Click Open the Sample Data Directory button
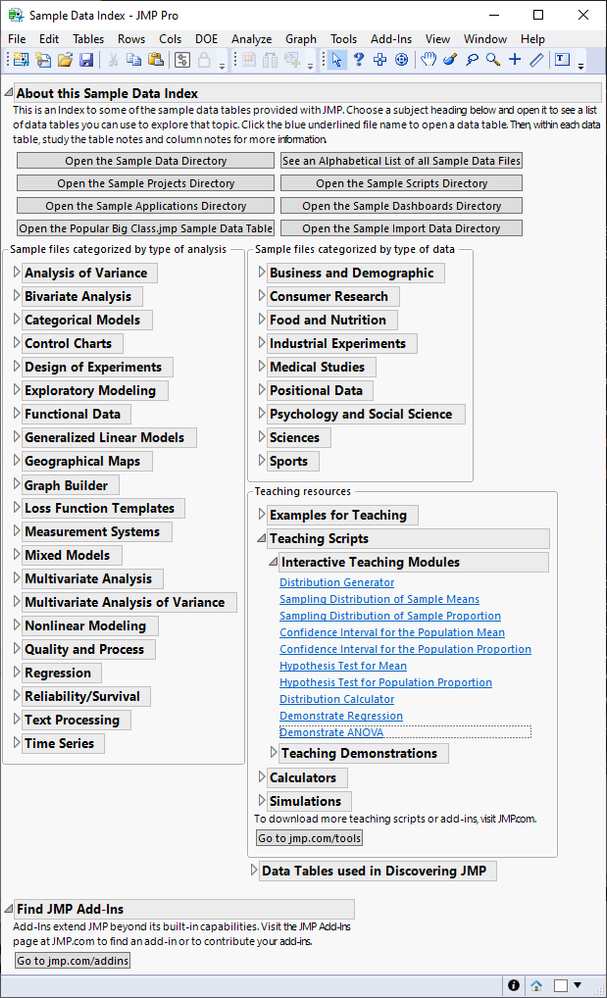 [145, 161]
